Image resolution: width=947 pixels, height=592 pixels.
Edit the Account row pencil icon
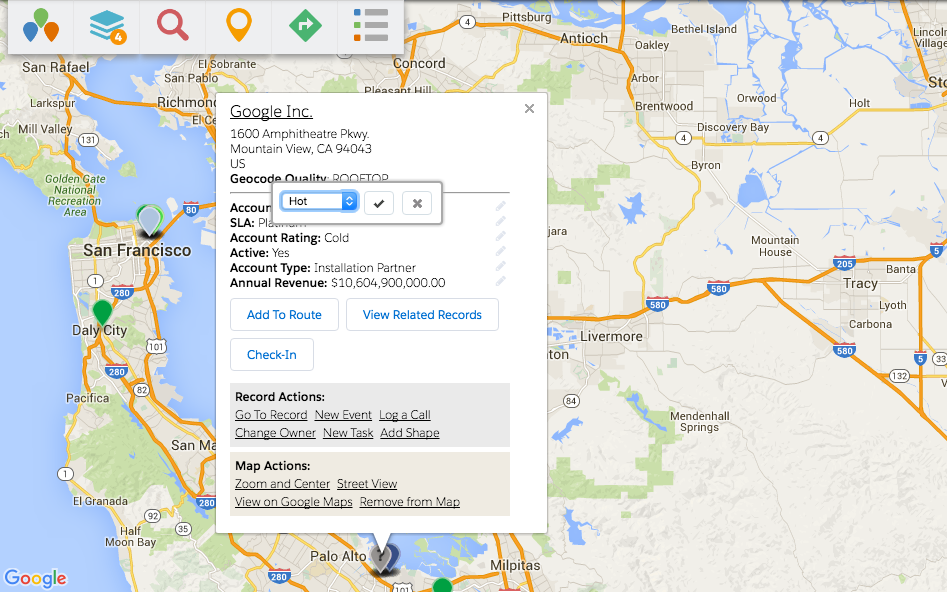click(x=501, y=206)
